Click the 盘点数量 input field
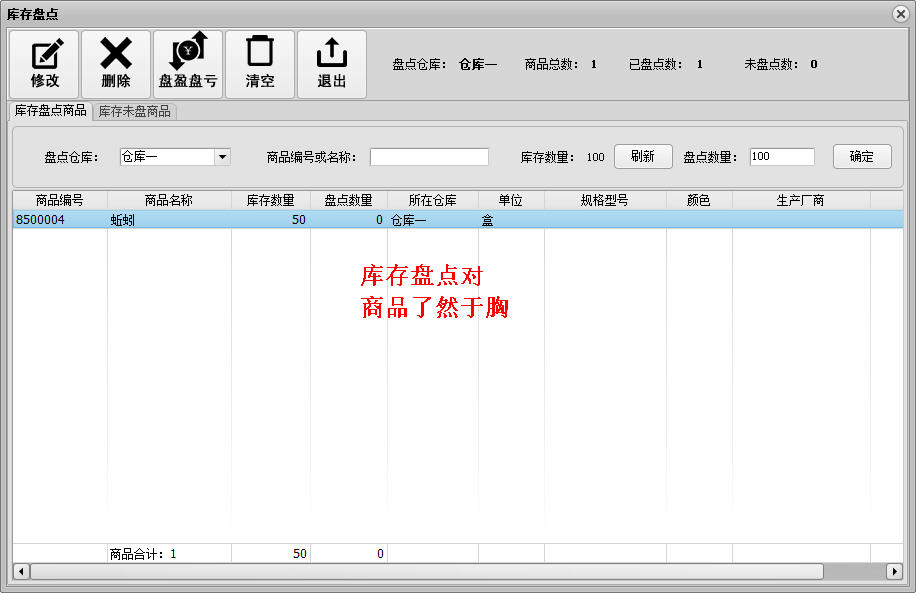 (781, 157)
